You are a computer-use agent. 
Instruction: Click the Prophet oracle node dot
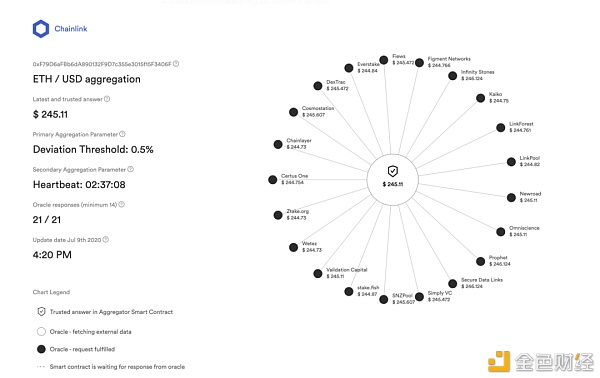(481, 261)
